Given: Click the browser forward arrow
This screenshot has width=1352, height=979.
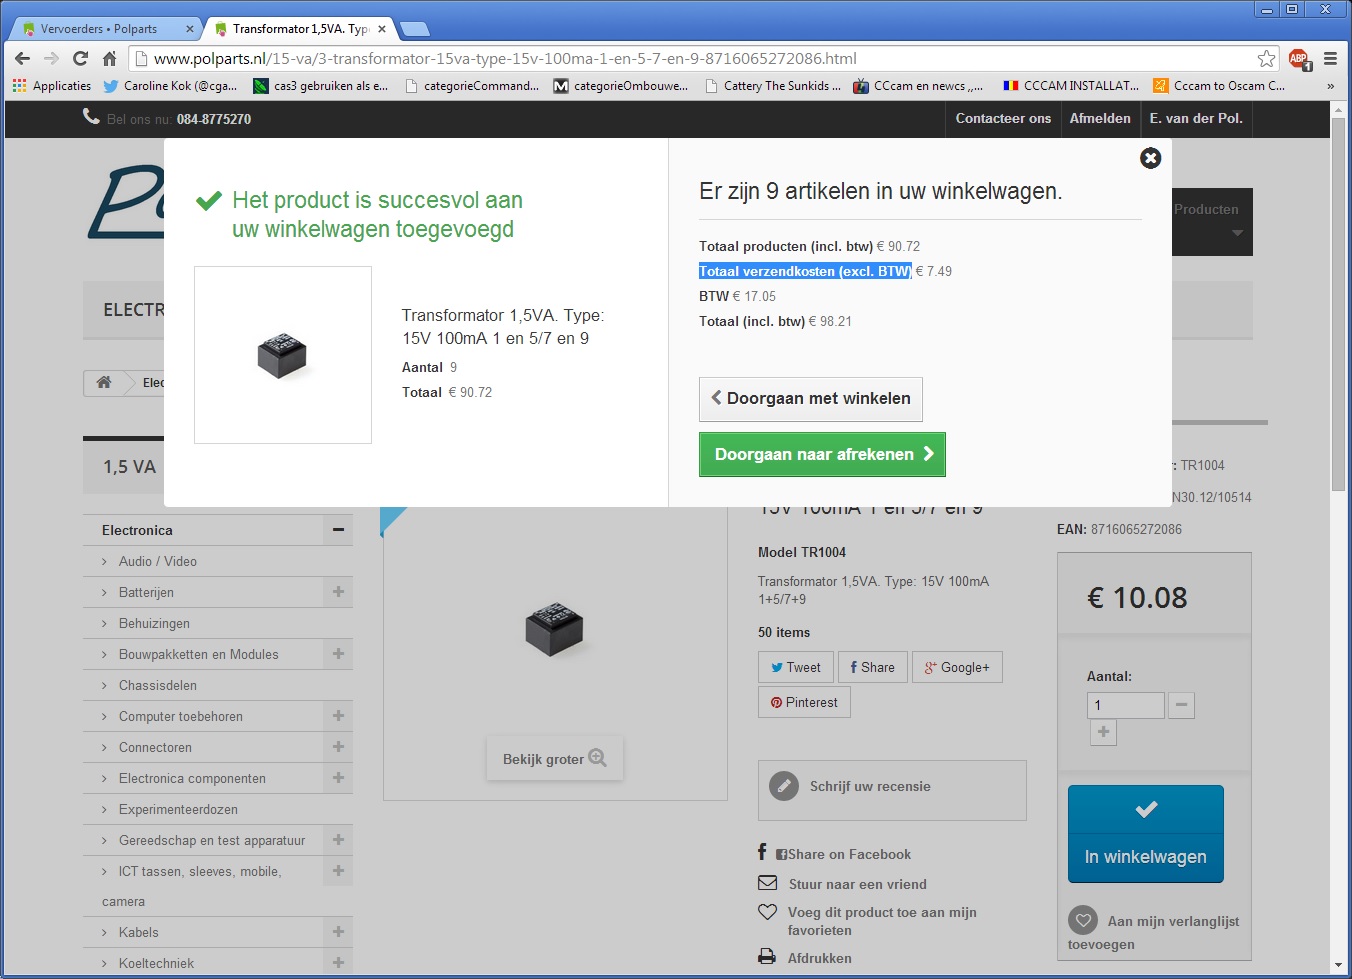Looking at the screenshot, I should (x=52, y=58).
